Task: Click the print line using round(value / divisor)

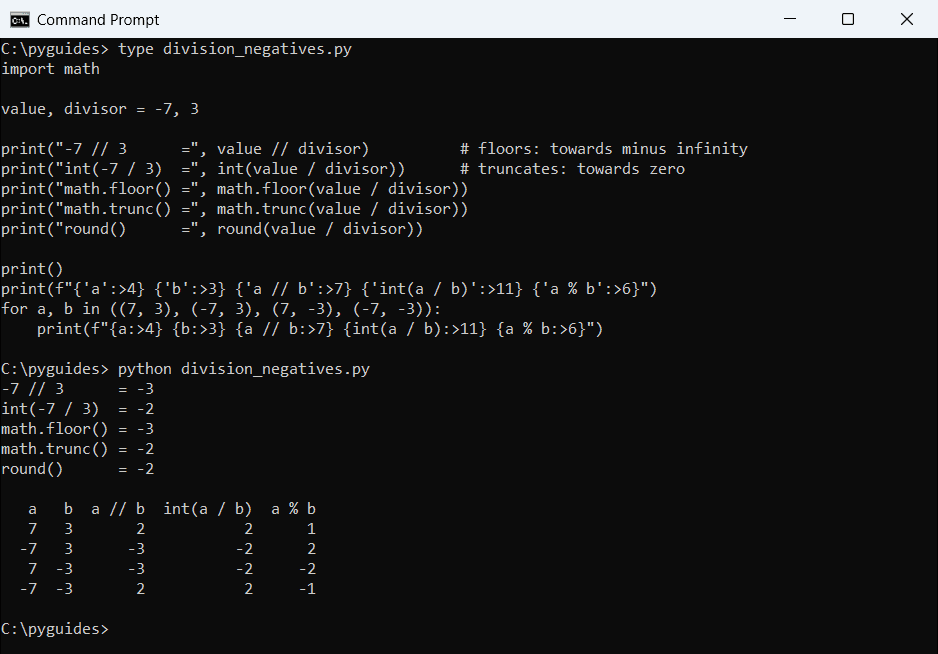Action: (x=212, y=229)
